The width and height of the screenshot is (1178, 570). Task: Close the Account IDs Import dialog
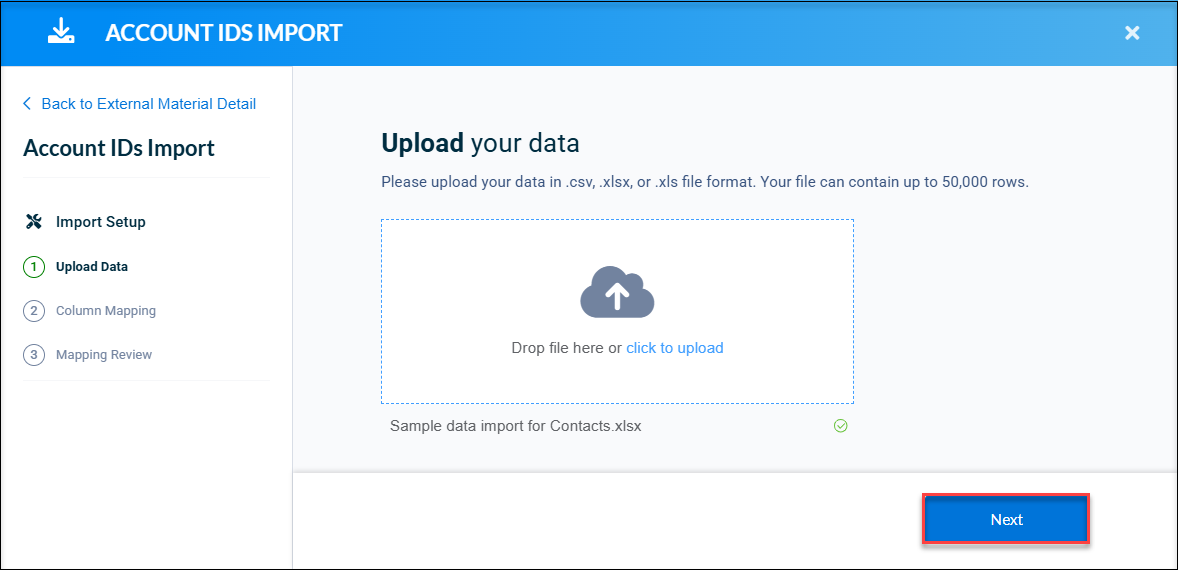pos(1132,32)
